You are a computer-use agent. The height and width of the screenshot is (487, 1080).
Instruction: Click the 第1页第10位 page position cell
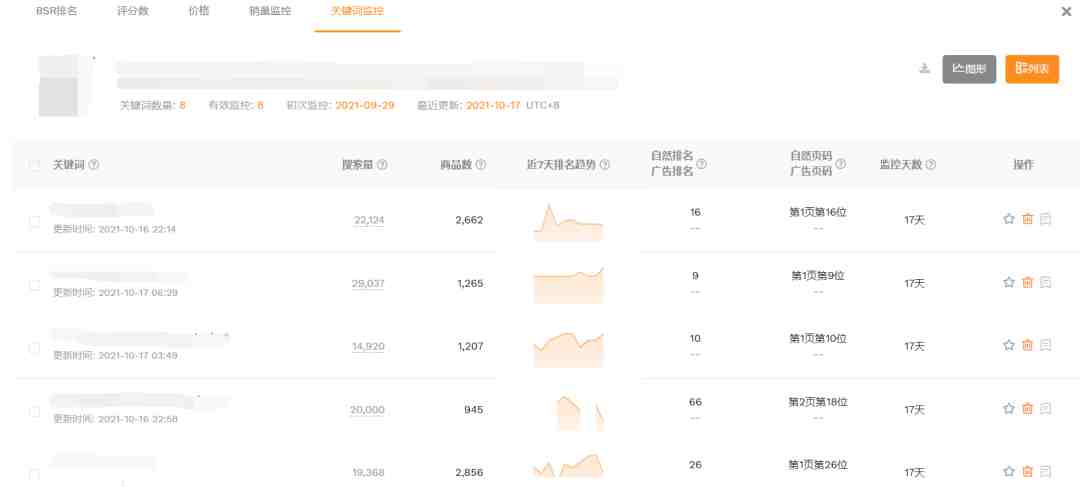coord(818,338)
